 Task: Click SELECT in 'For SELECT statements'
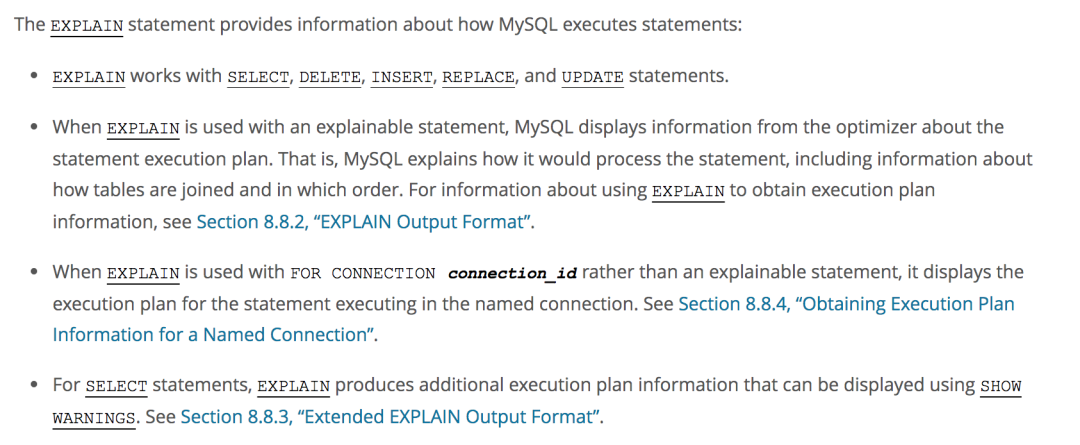[x=116, y=386]
